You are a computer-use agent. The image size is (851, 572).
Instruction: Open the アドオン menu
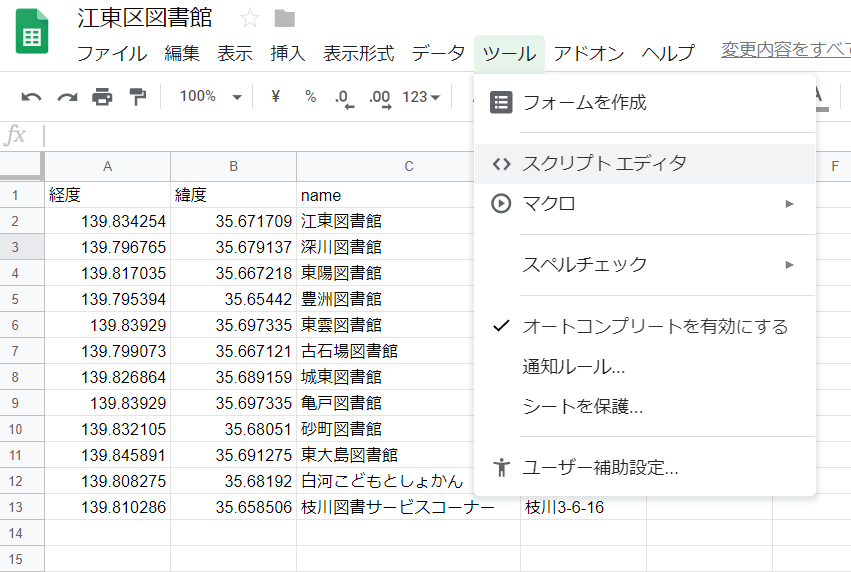point(589,53)
